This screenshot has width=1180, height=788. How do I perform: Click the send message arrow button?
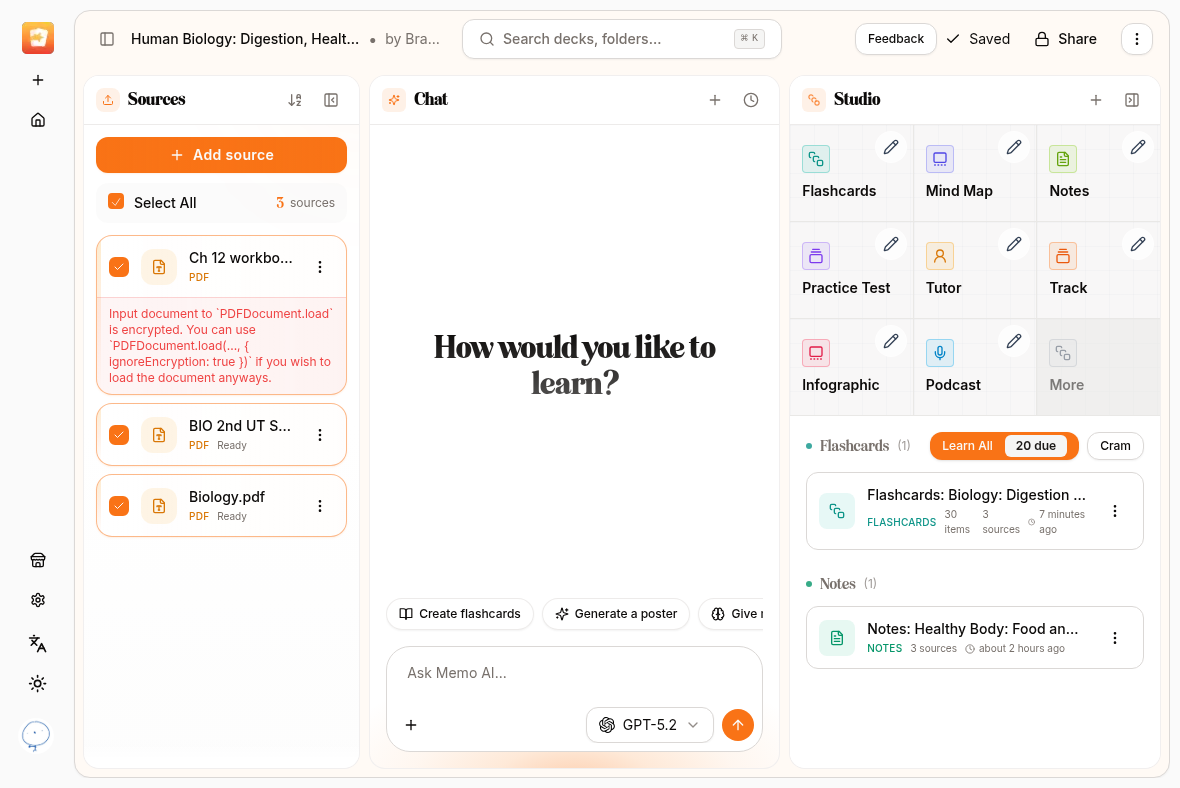pyautogui.click(x=738, y=725)
